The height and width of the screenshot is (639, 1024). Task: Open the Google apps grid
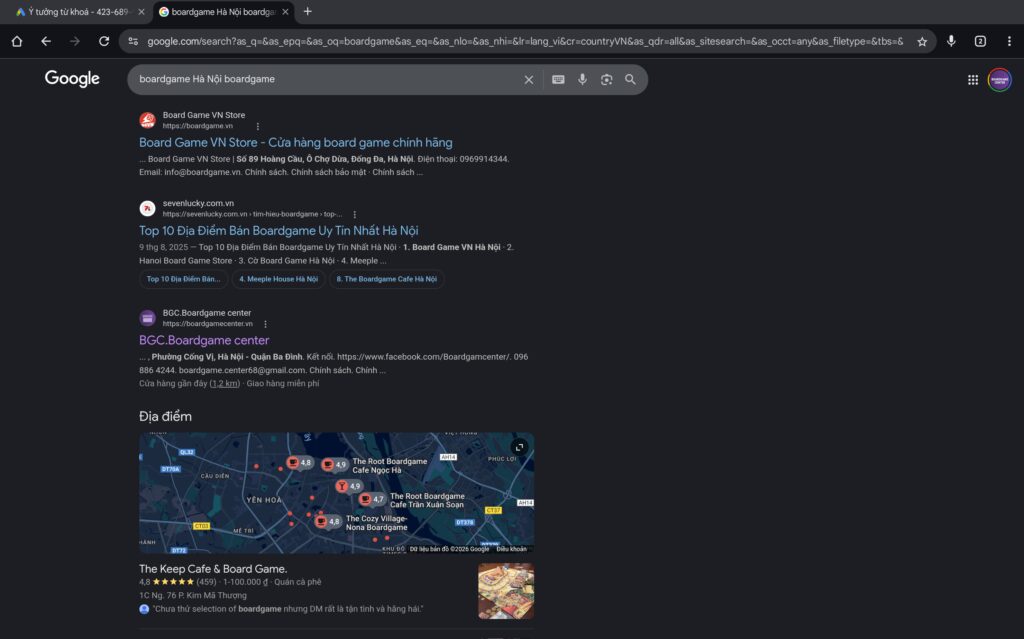pyautogui.click(x=973, y=80)
